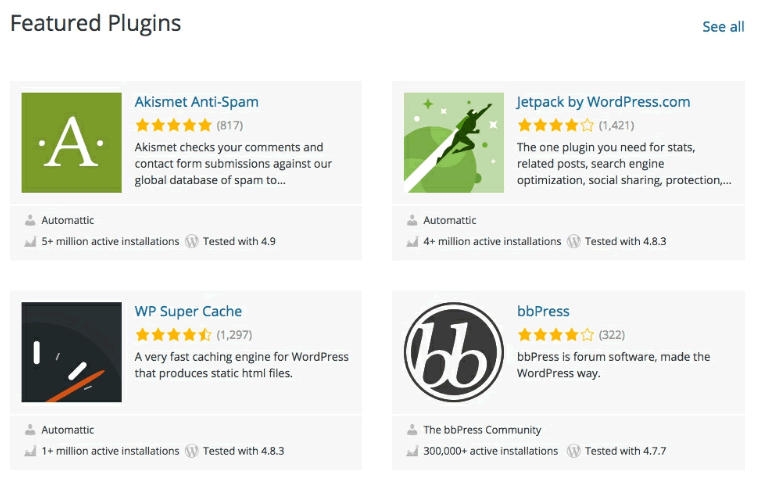Open the WP Super Cache title link

pyautogui.click(x=188, y=311)
